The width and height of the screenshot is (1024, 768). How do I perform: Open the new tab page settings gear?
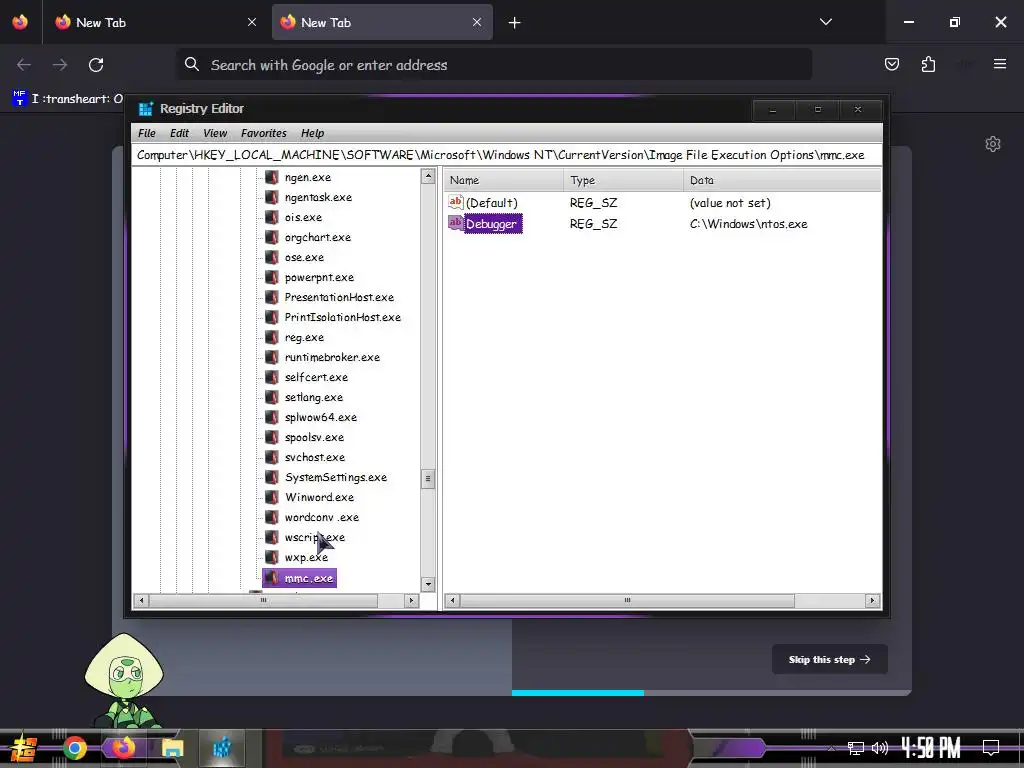pyautogui.click(x=993, y=144)
